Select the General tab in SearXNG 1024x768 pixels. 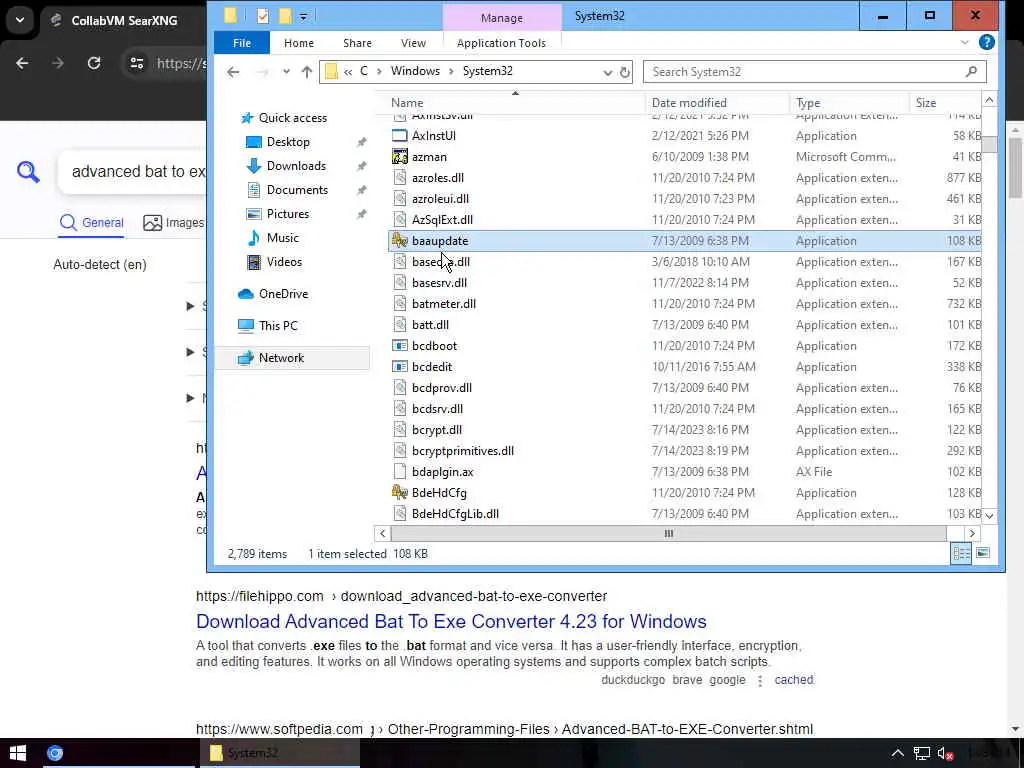pyautogui.click(x=91, y=223)
